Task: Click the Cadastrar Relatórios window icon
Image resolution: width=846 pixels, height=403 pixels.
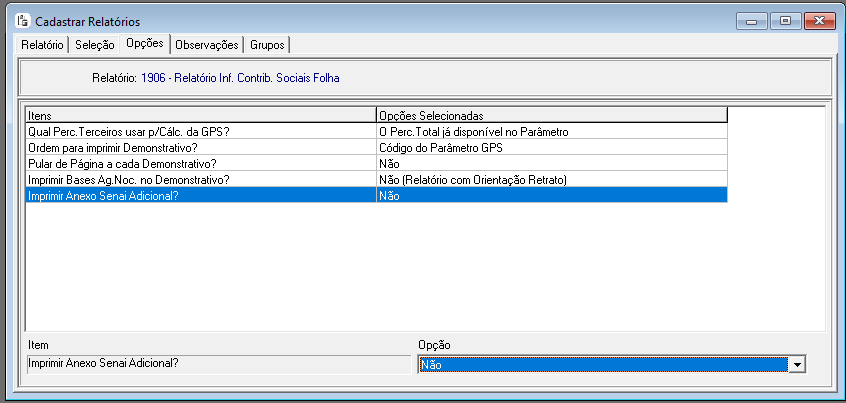Action: (23, 22)
